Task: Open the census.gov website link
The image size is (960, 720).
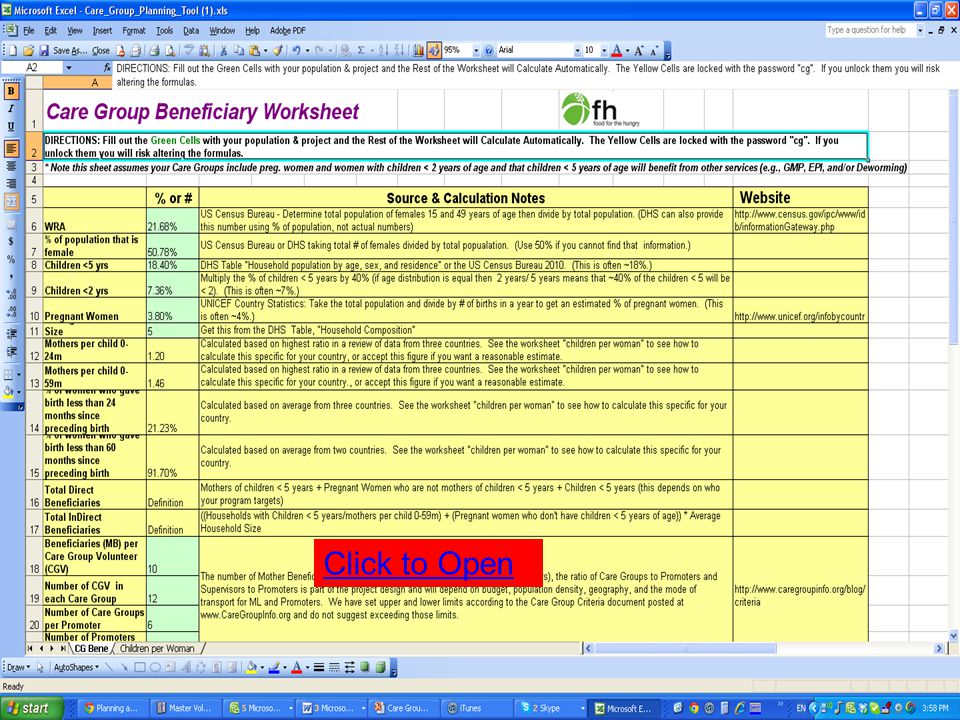Action: tap(800, 220)
